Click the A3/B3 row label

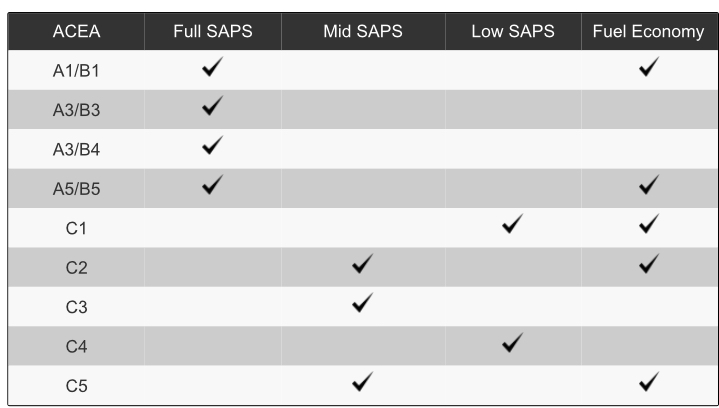click(x=76, y=108)
